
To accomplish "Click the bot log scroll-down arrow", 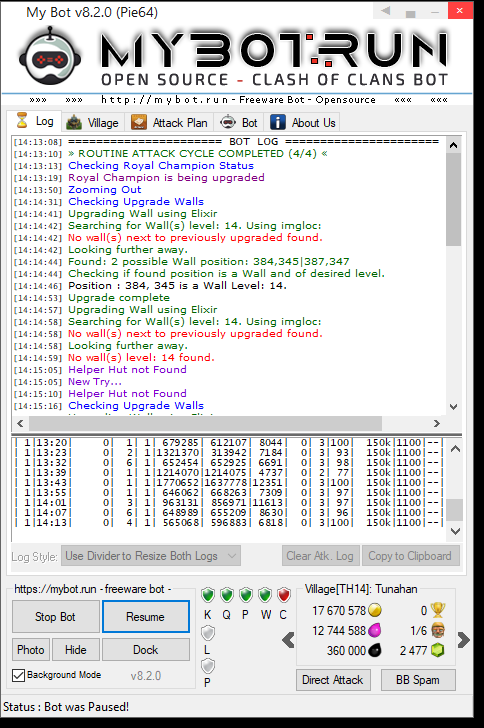I will (x=454, y=407).
